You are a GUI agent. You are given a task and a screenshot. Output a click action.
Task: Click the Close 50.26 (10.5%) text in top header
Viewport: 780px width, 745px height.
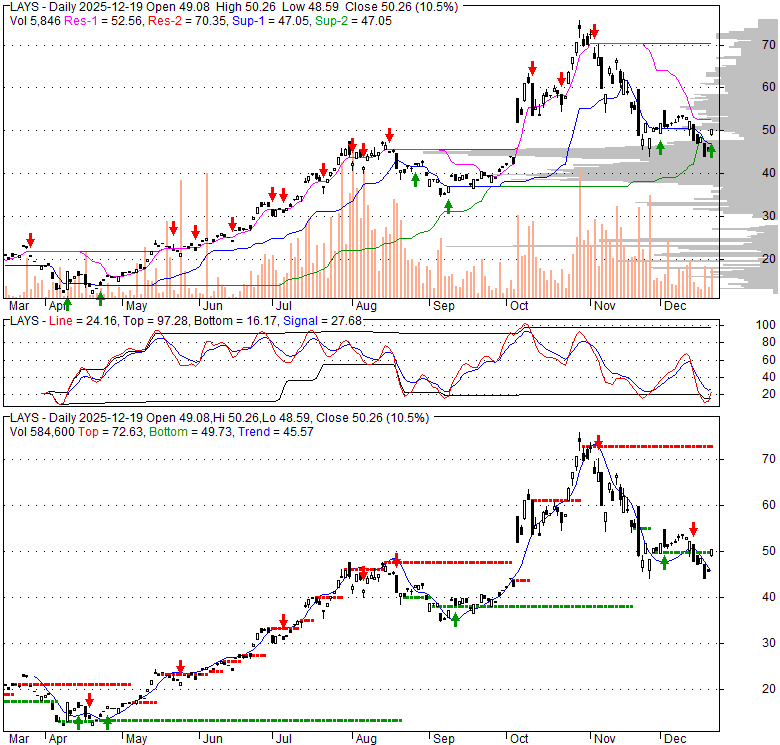(x=401, y=7)
